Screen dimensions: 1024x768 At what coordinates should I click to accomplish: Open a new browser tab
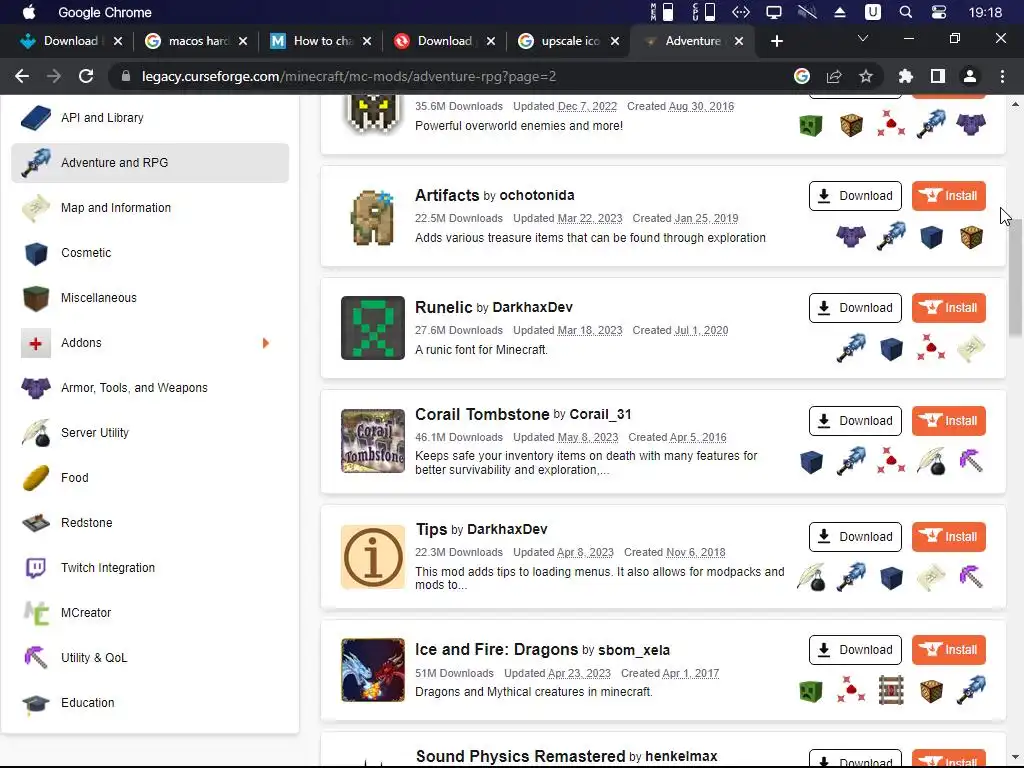point(776,41)
